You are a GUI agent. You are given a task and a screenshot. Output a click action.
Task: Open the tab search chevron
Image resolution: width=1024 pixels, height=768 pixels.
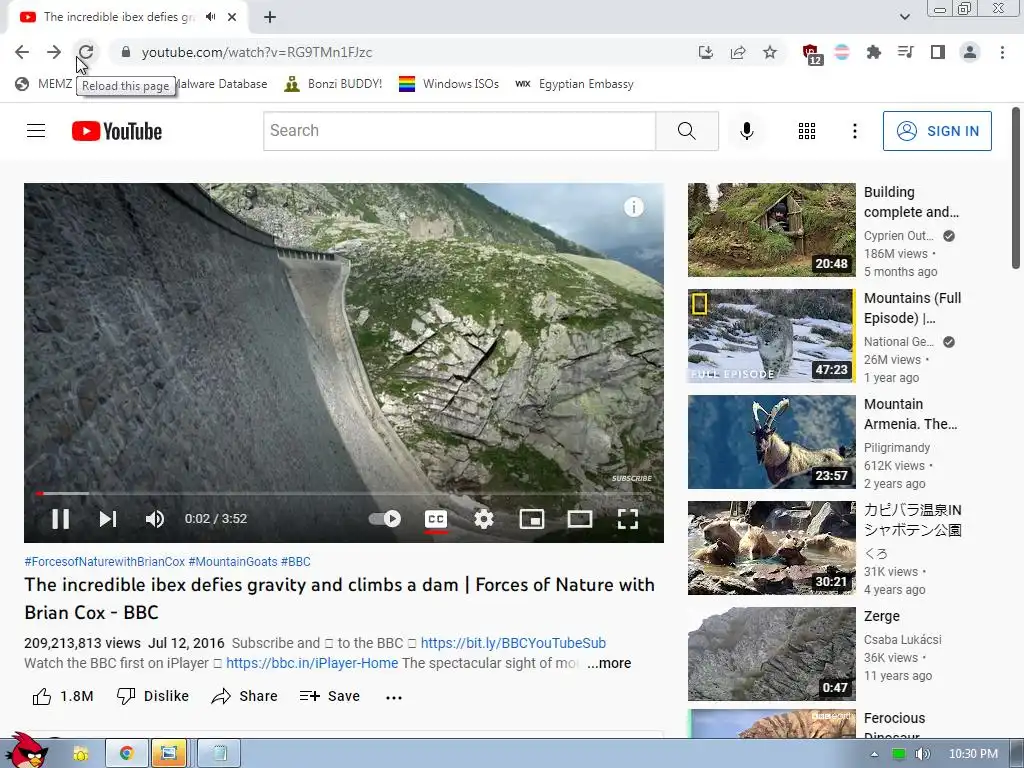click(904, 17)
